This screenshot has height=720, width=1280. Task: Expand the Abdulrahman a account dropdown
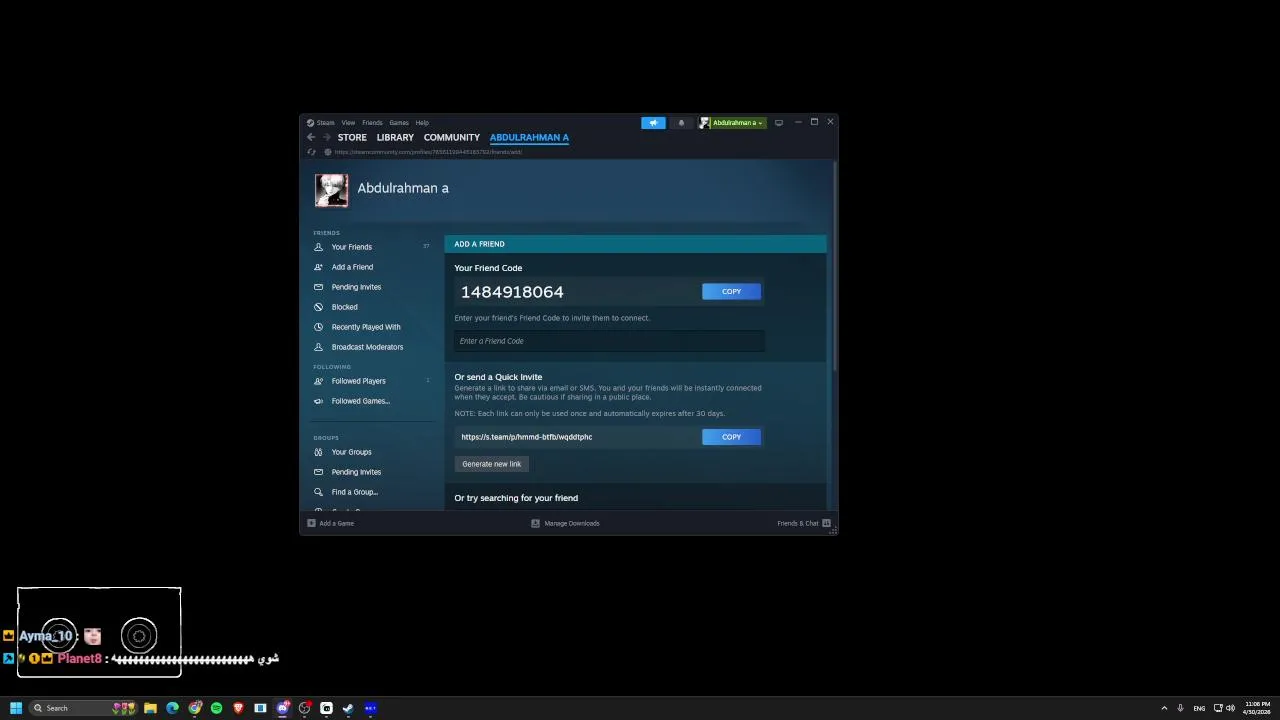pyautogui.click(x=732, y=123)
